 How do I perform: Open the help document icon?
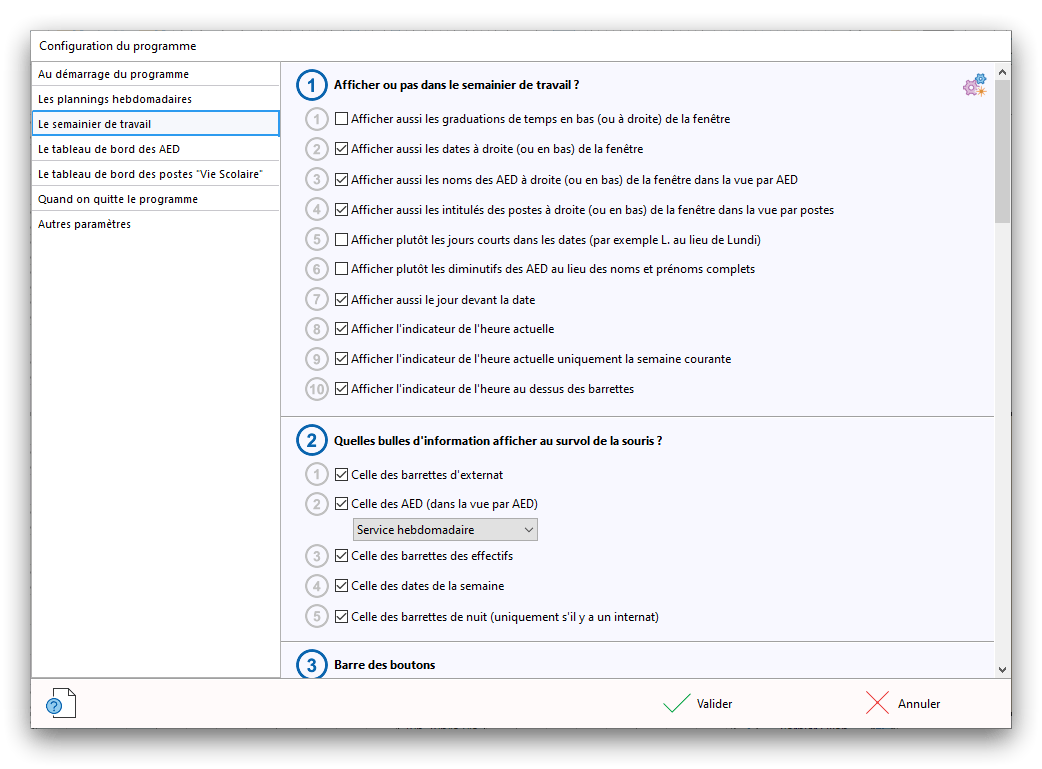click(x=61, y=704)
